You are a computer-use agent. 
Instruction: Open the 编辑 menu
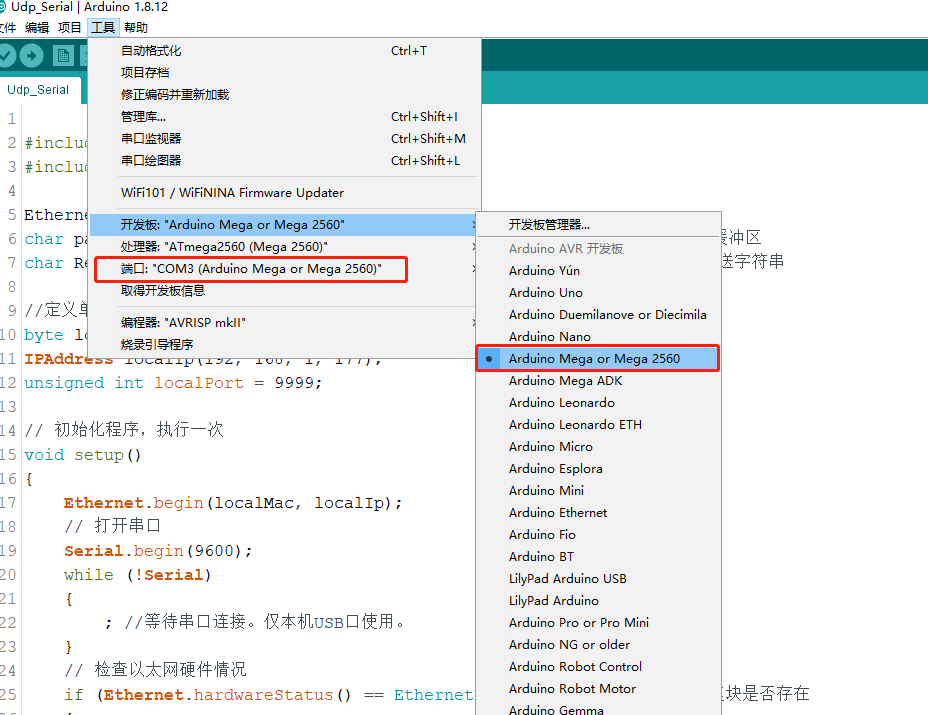pos(37,27)
